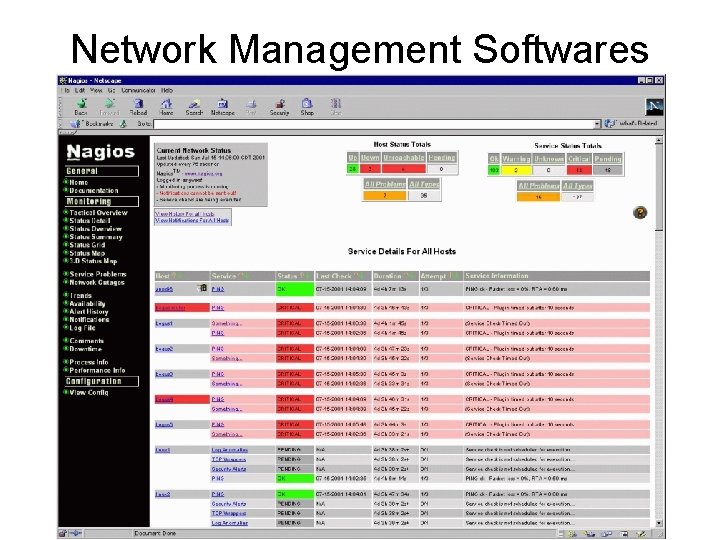The width and height of the screenshot is (720, 540).
Task: Click Unreachable in Host Status Totals
Action: coord(404,158)
